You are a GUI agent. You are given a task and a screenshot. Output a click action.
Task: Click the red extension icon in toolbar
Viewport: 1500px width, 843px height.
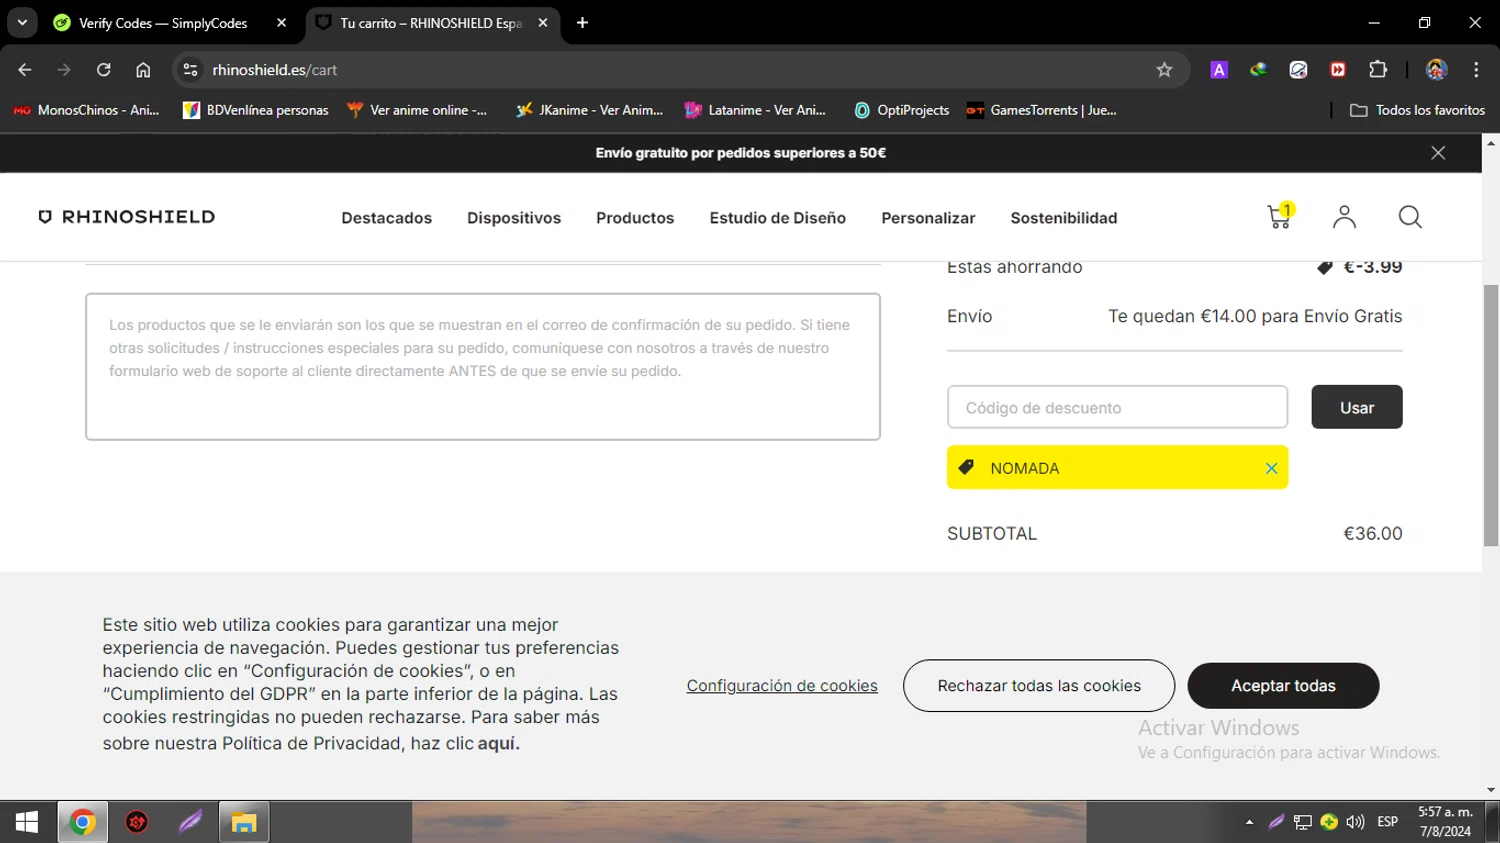[x=1338, y=70]
